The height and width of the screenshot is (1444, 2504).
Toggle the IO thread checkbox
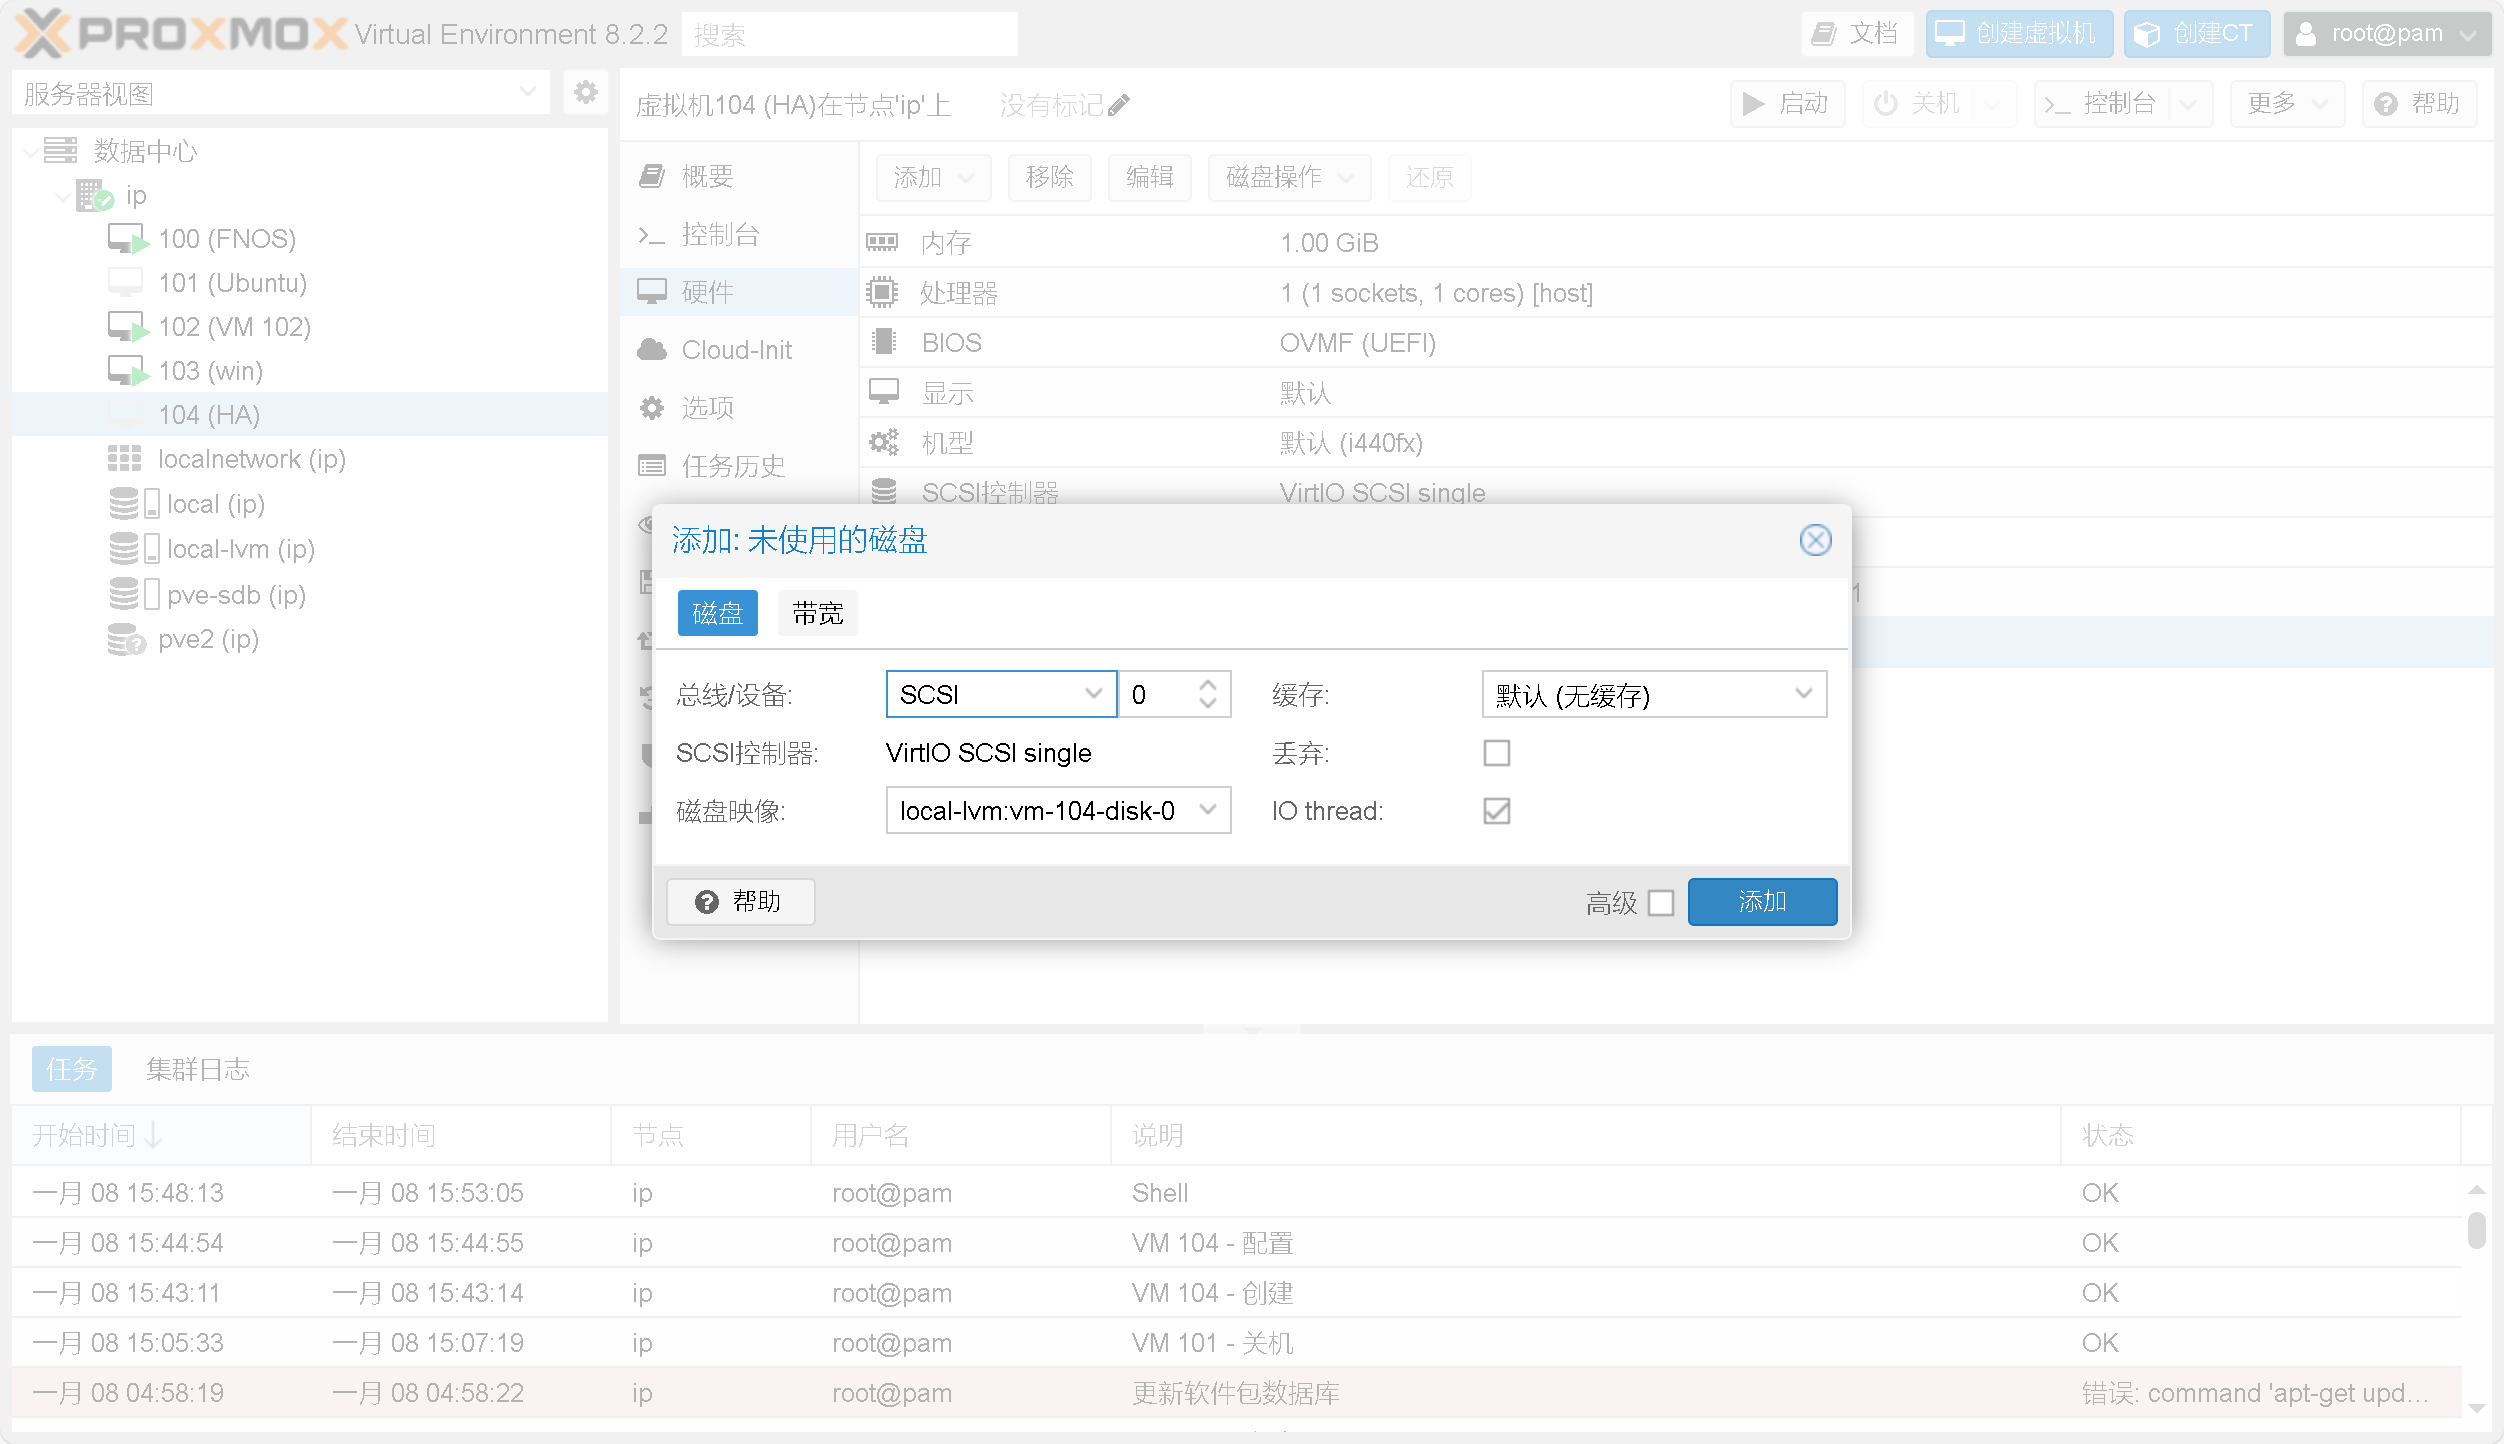pos(1497,811)
